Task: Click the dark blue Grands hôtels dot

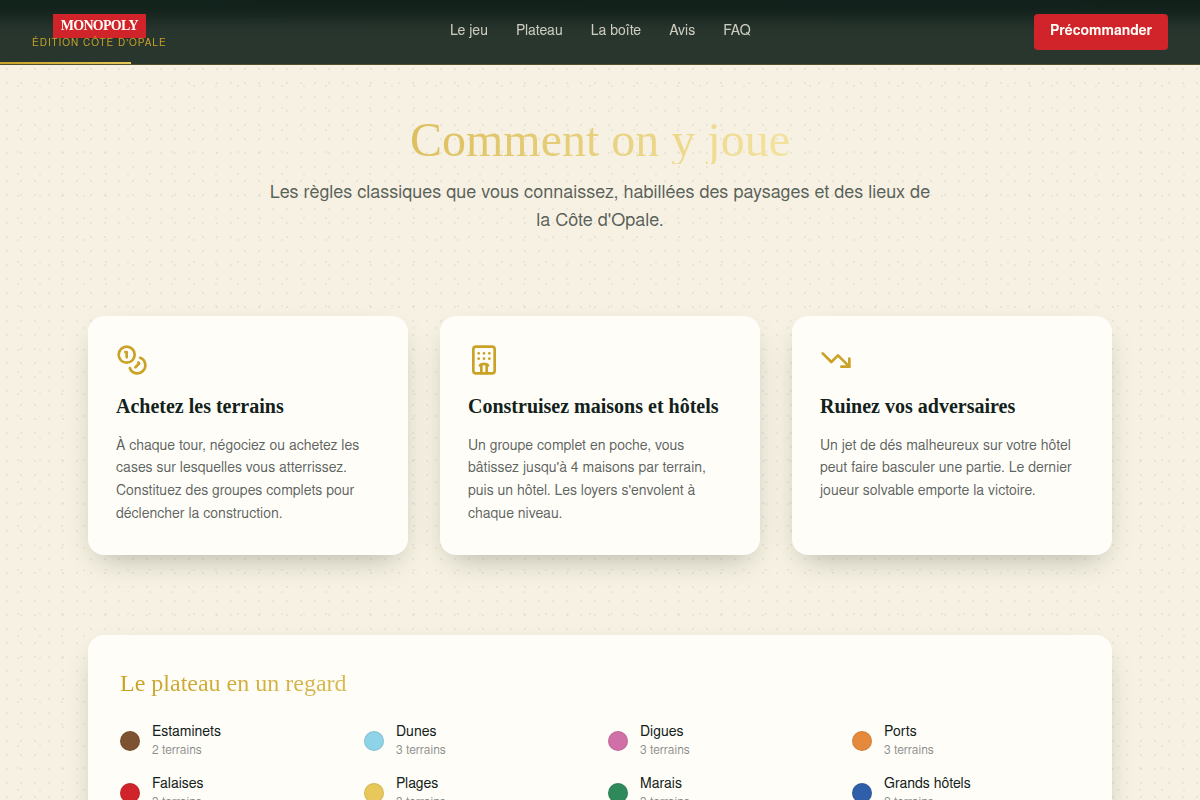Action: tap(862, 793)
